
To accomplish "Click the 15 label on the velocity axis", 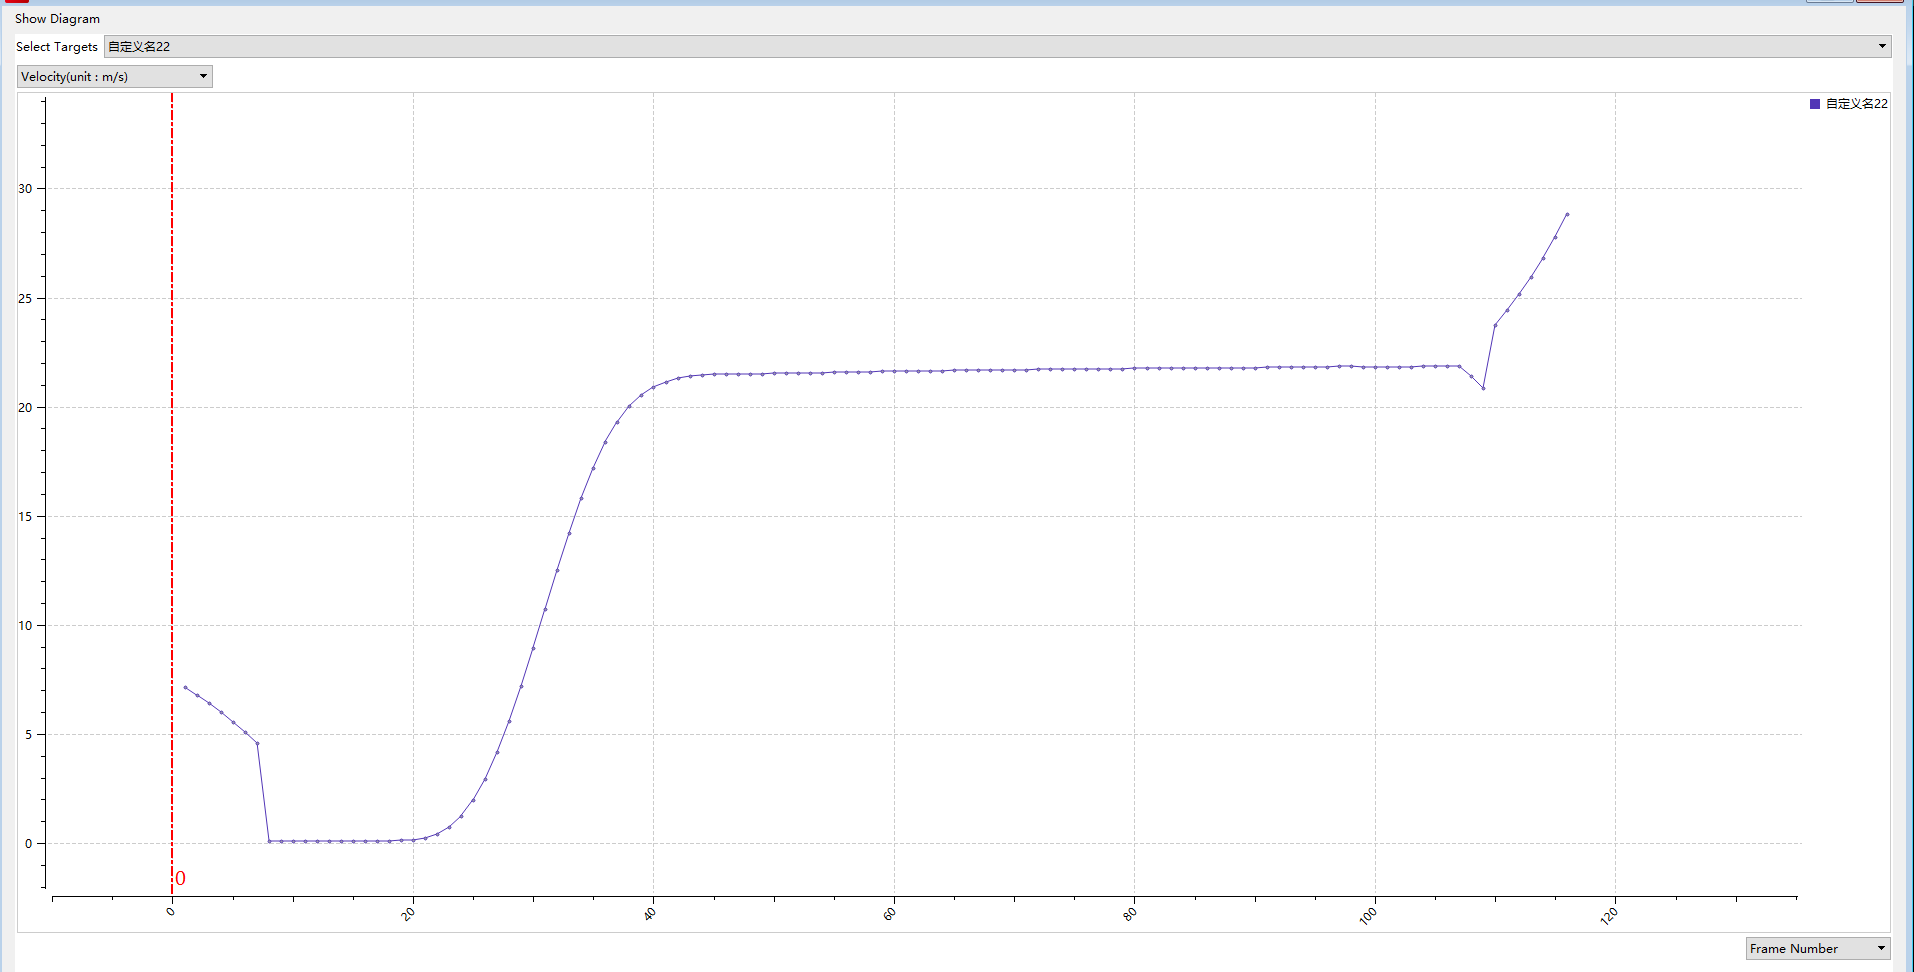I will tap(25, 517).
